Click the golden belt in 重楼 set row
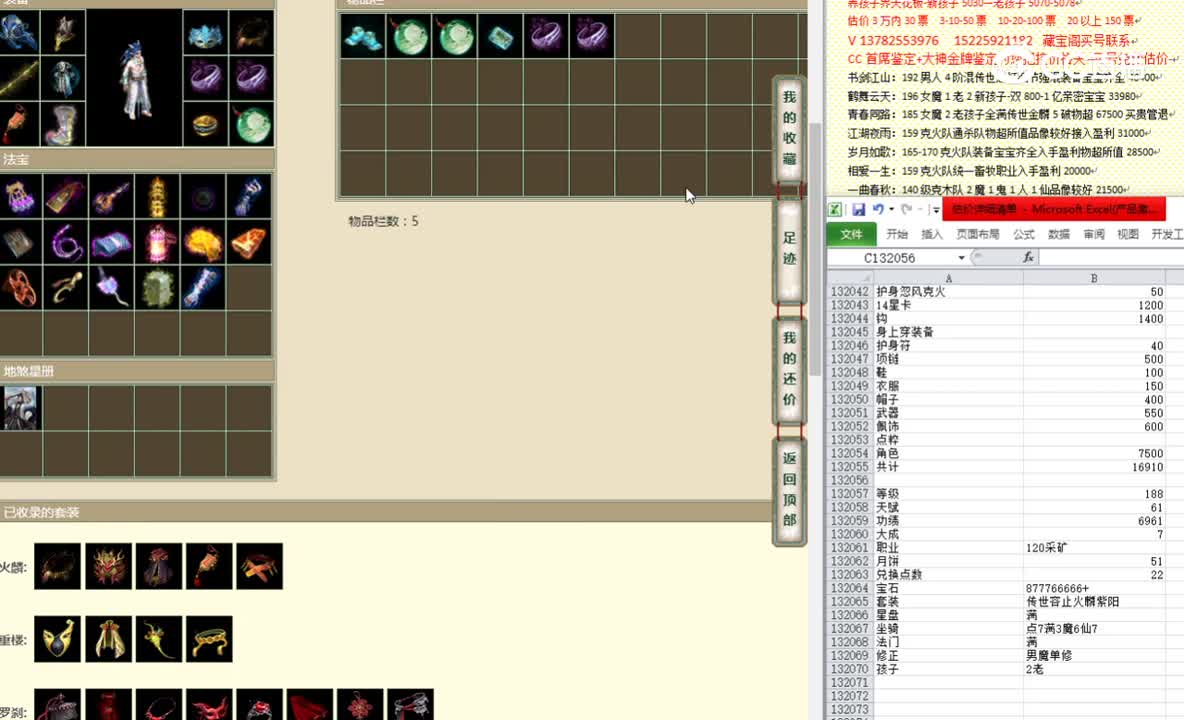Screen dimensions: 1184x720 209,638
